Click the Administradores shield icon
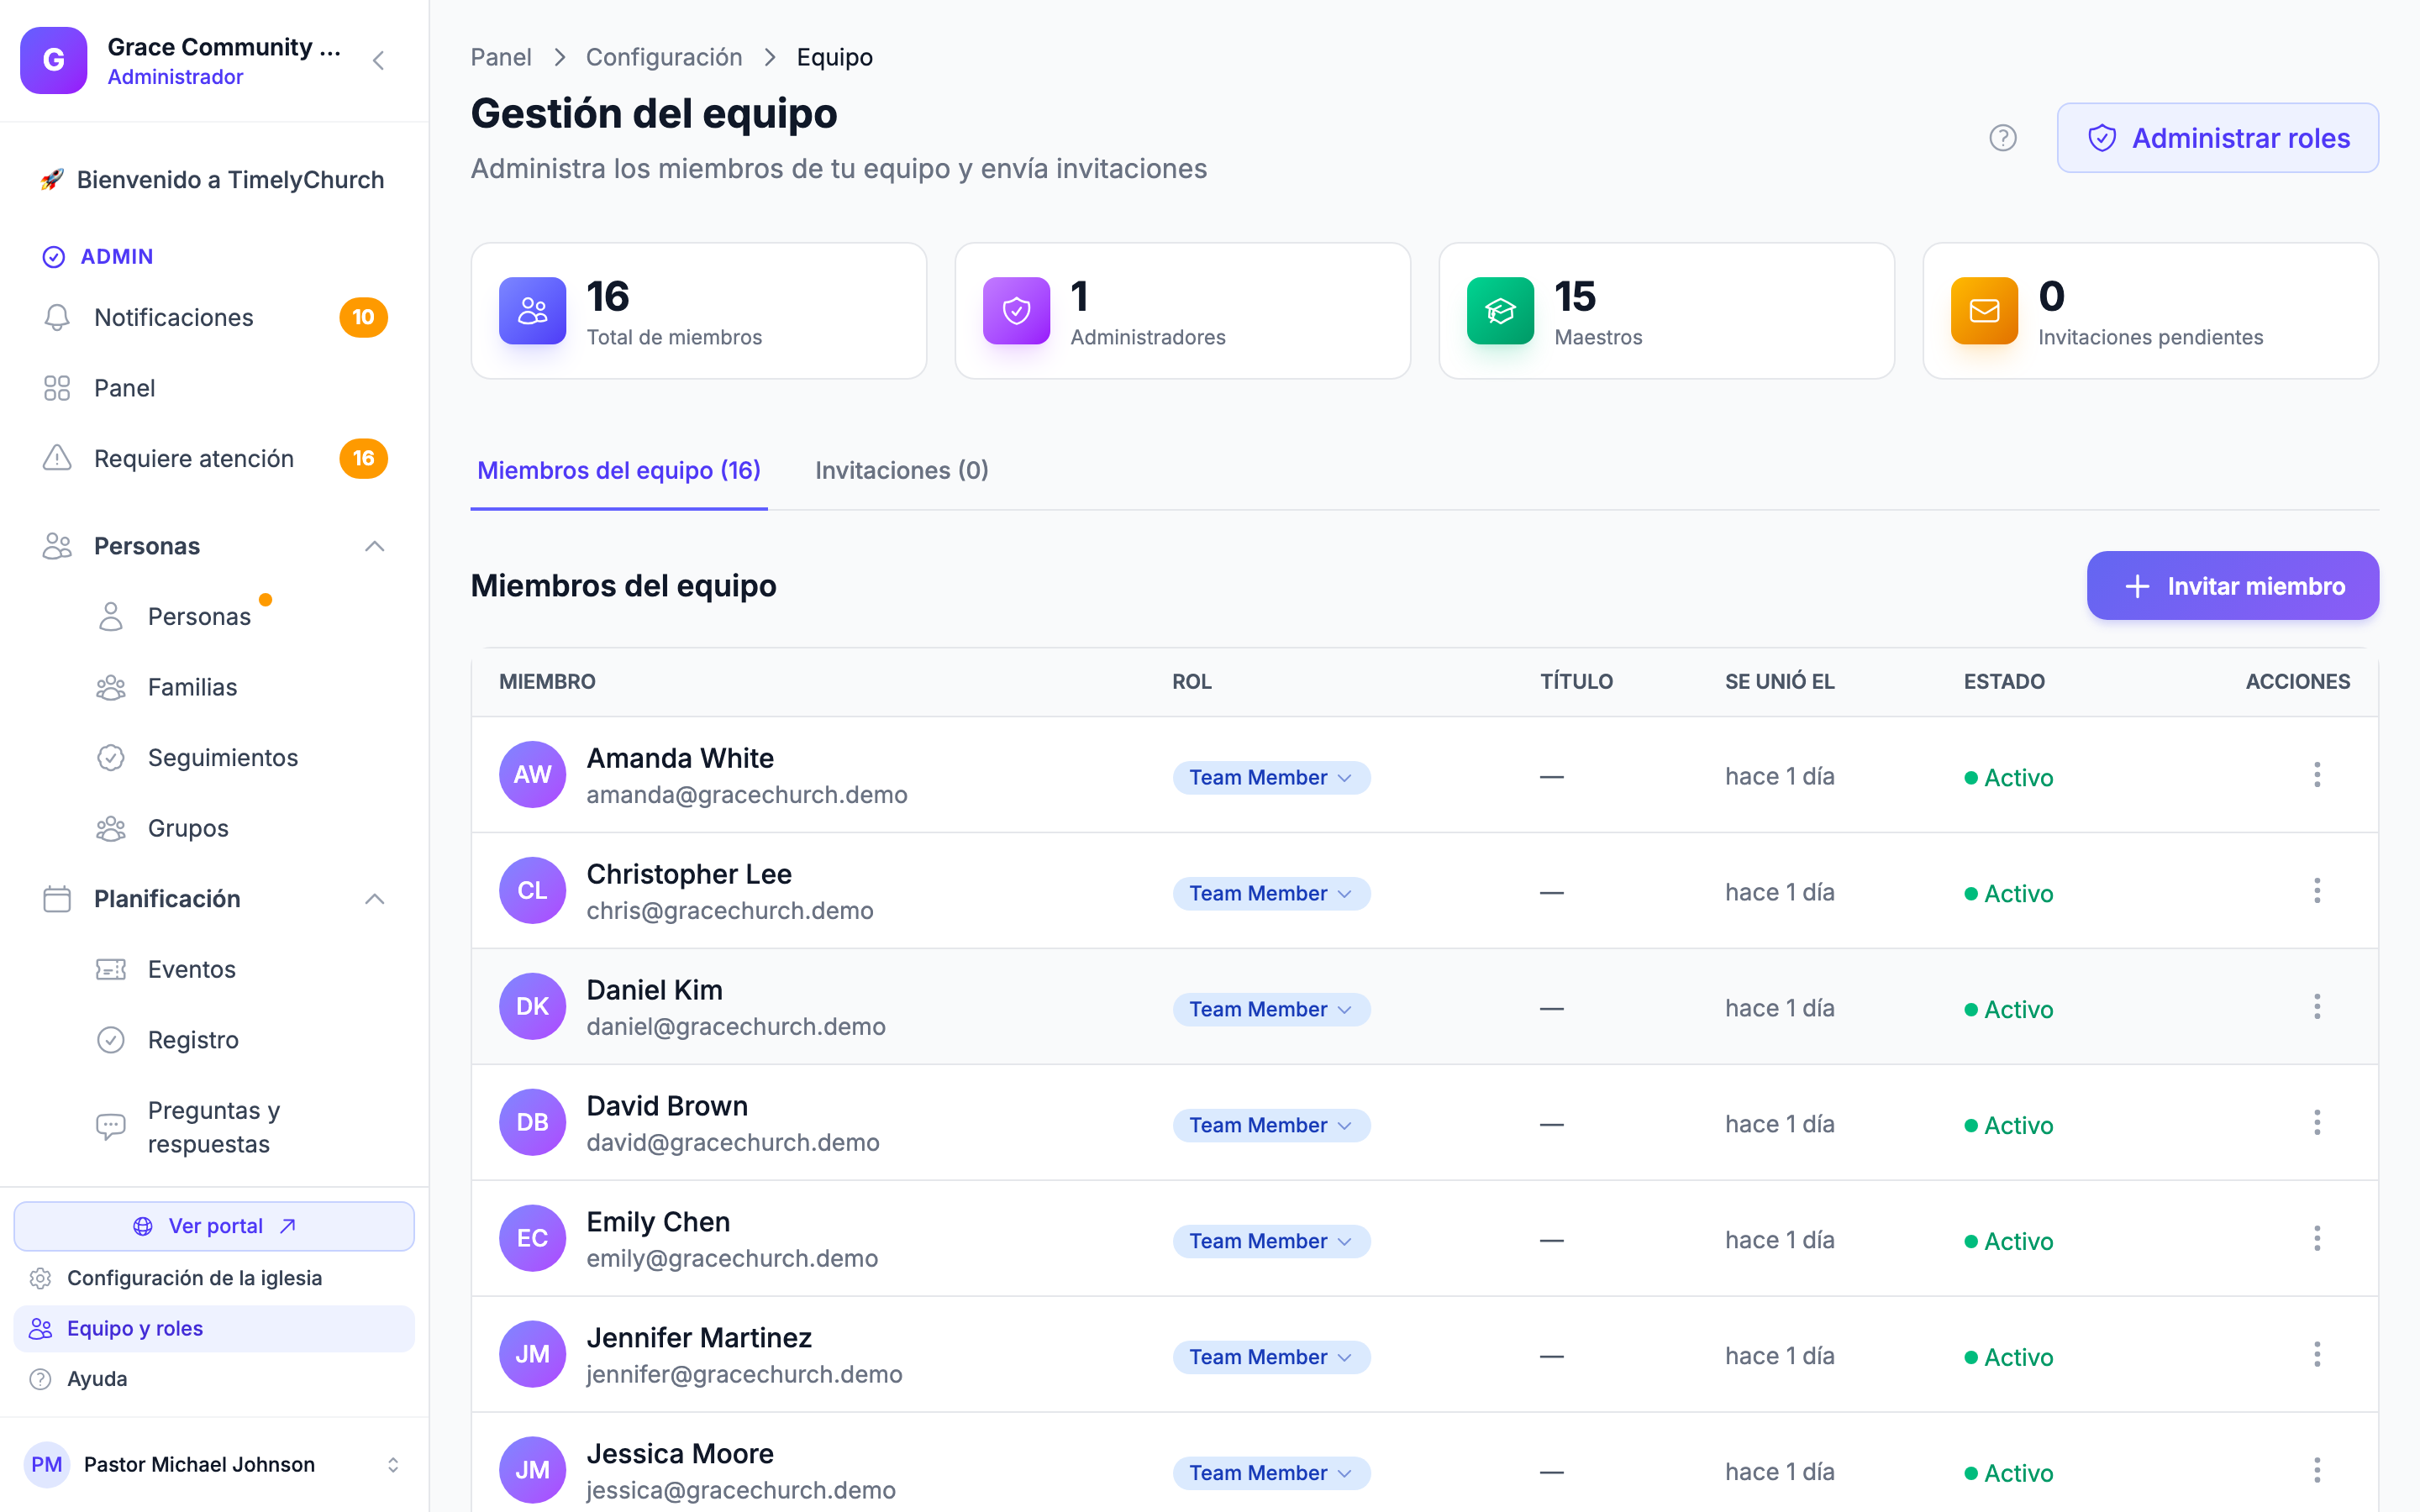 [1016, 311]
